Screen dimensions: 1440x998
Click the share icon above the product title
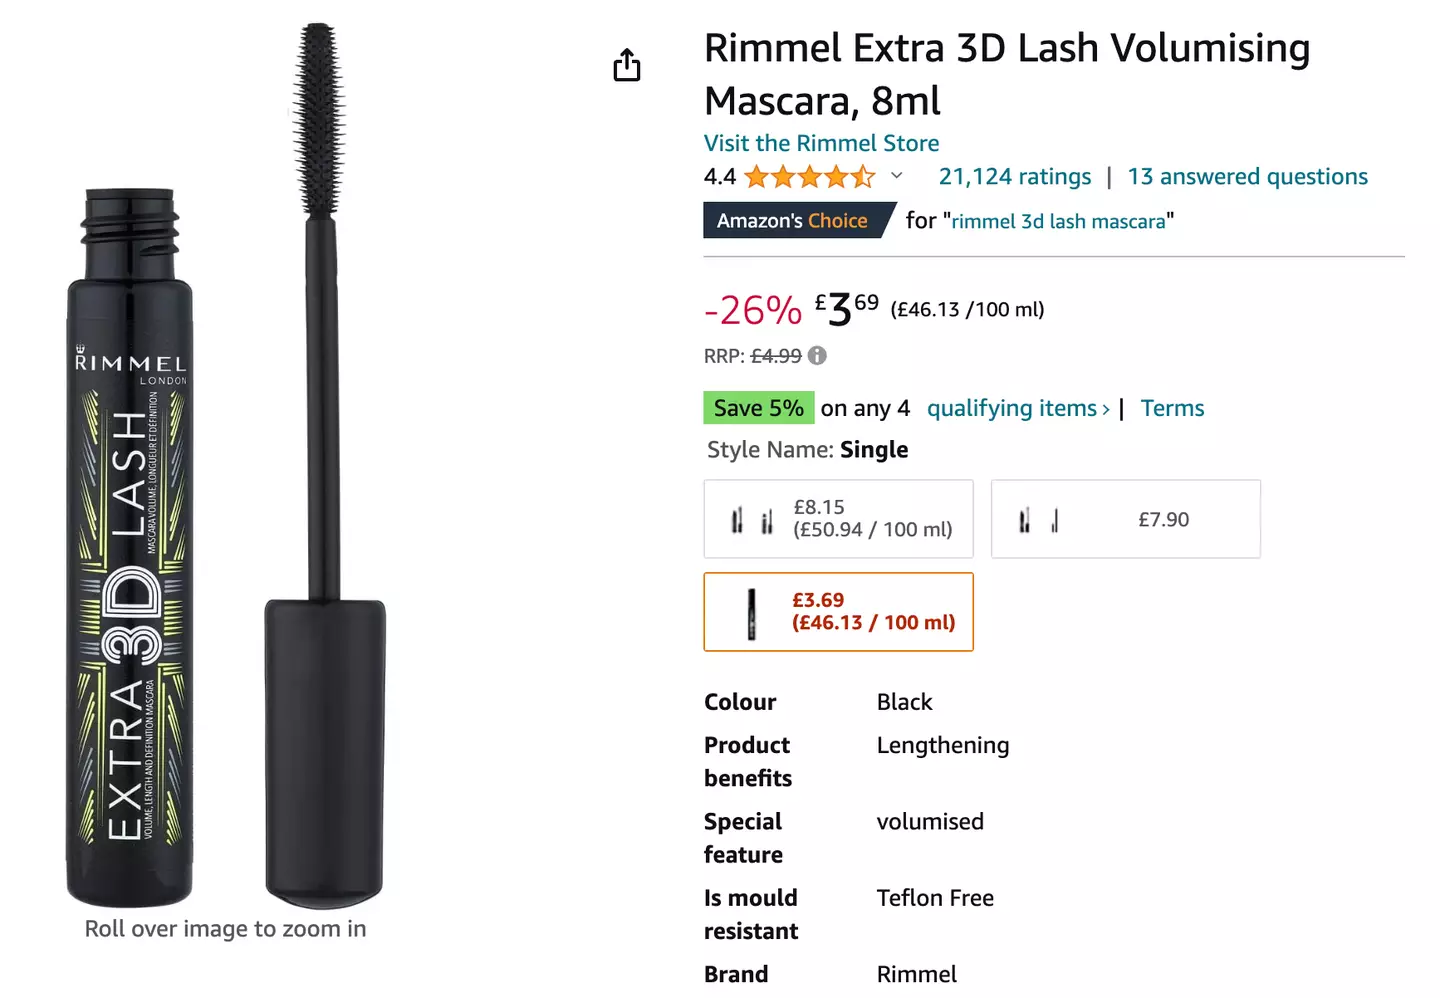click(x=626, y=64)
